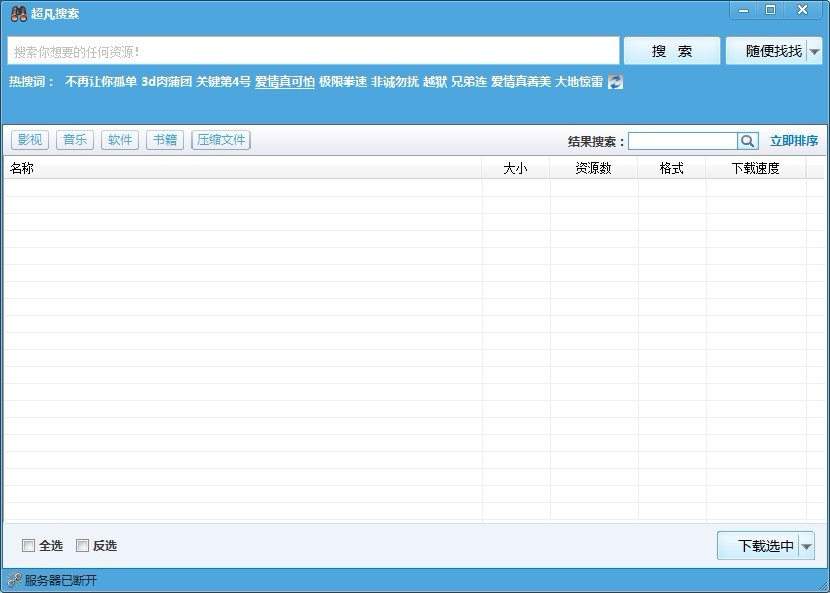
Task: Click the refresh hot words icon
Action: (615, 82)
